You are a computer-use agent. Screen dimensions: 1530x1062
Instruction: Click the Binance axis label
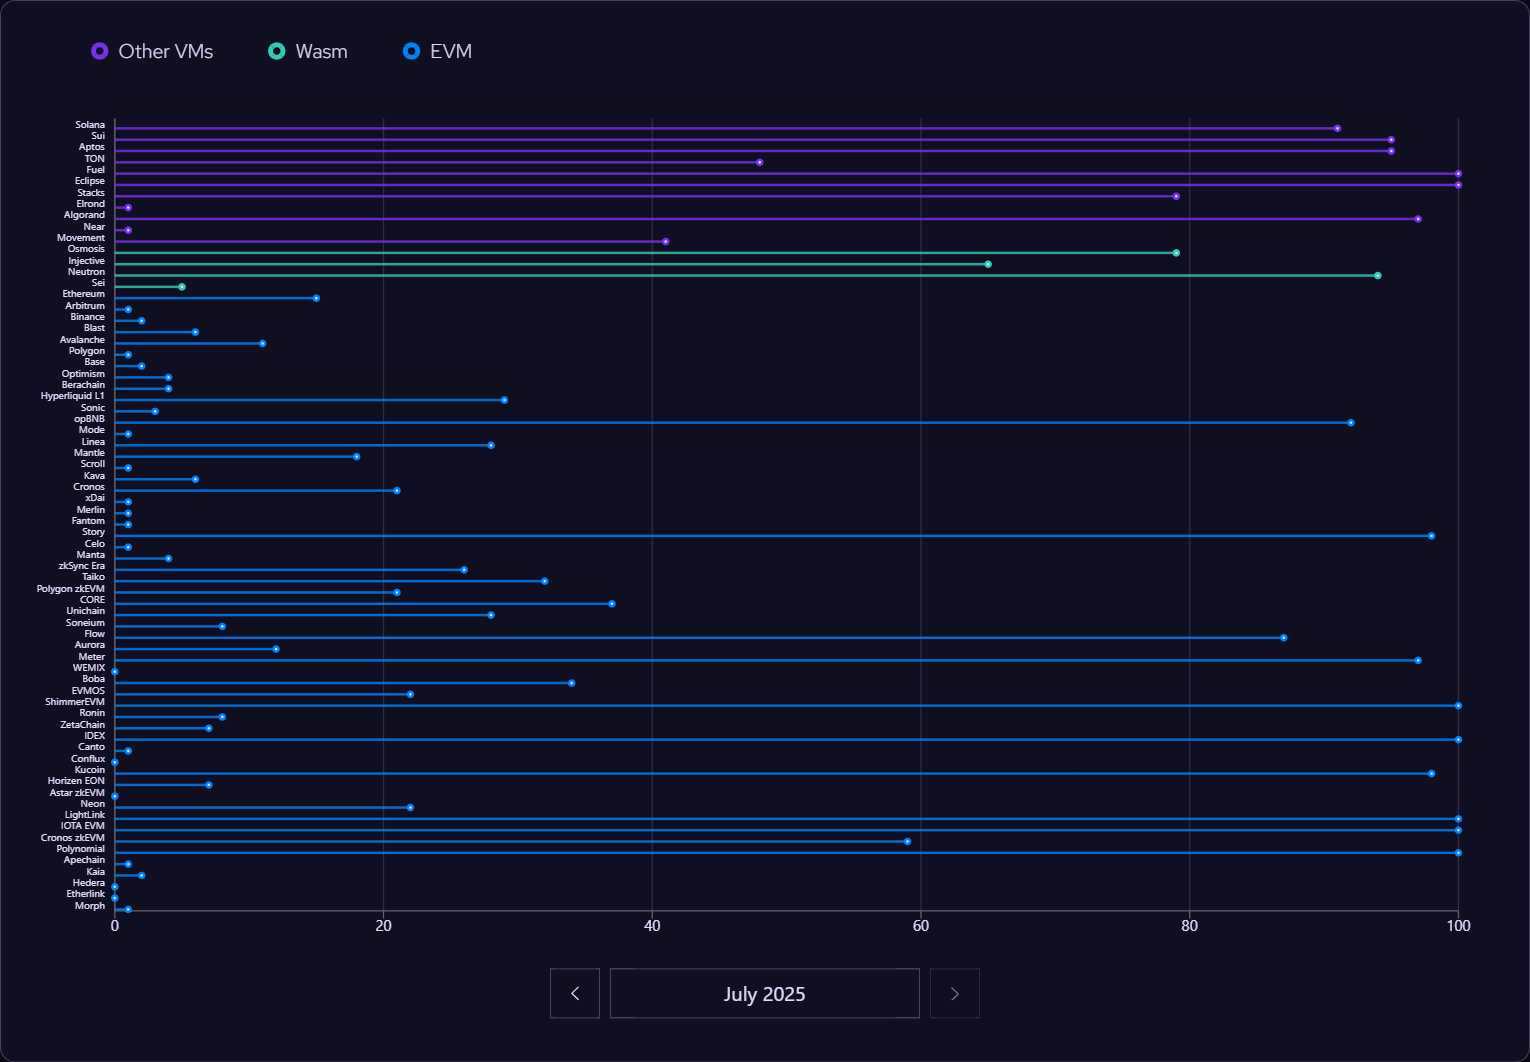[88, 317]
